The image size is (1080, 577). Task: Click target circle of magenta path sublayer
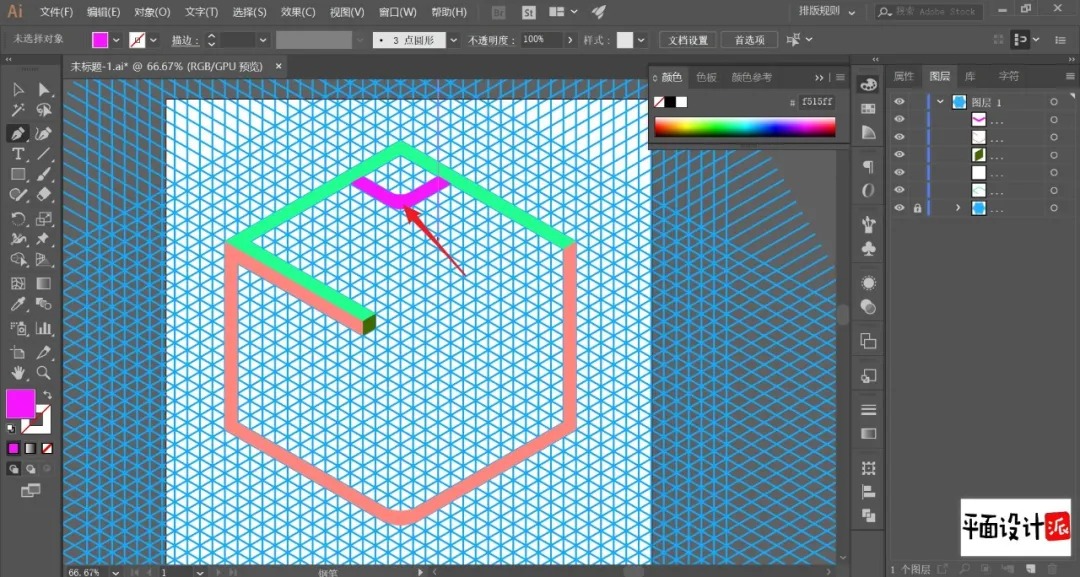[x=1054, y=119]
